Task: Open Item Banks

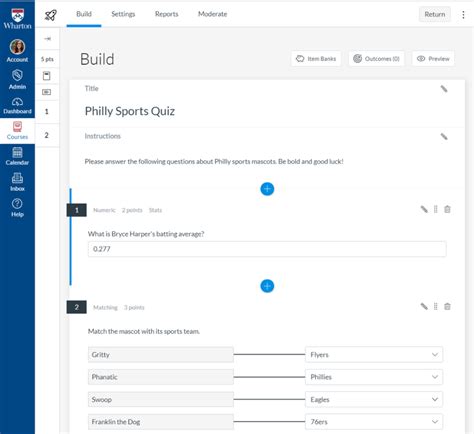Action: pyautogui.click(x=316, y=59)
